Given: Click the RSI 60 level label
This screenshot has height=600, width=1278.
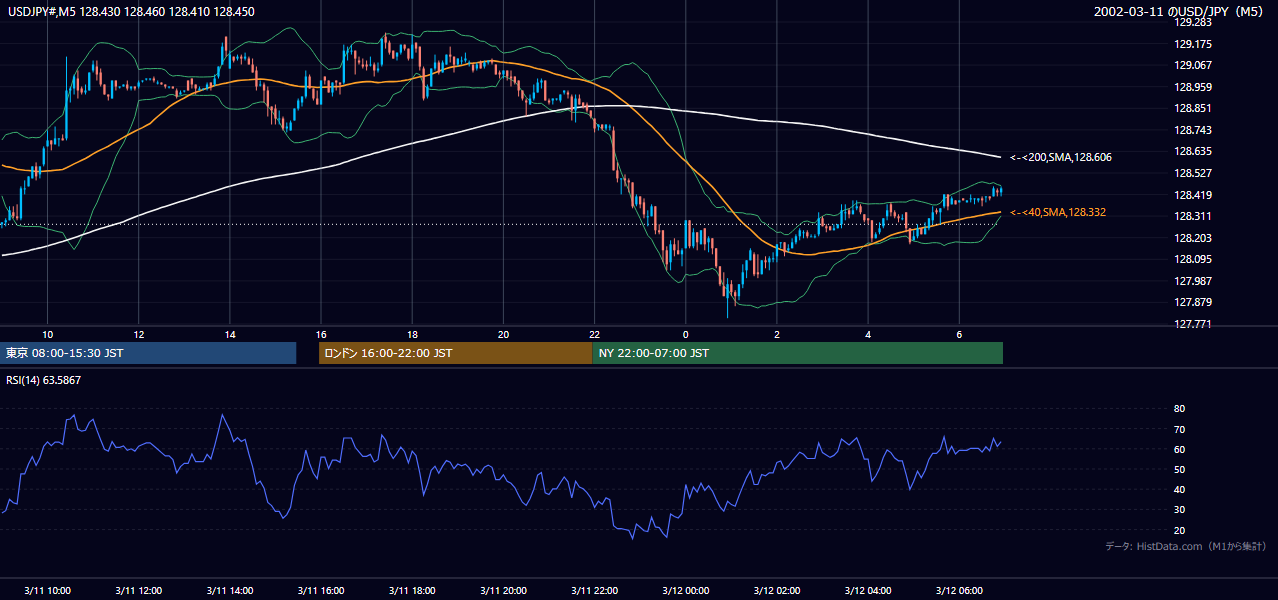Looking at the screenshot, I should 1180,449.
